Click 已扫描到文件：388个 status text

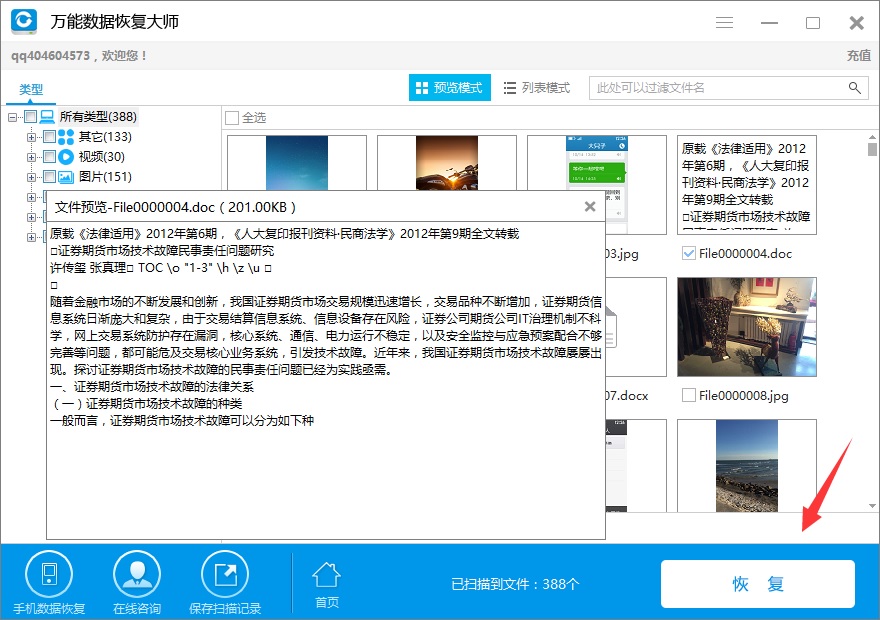click(x=515, y=584)
